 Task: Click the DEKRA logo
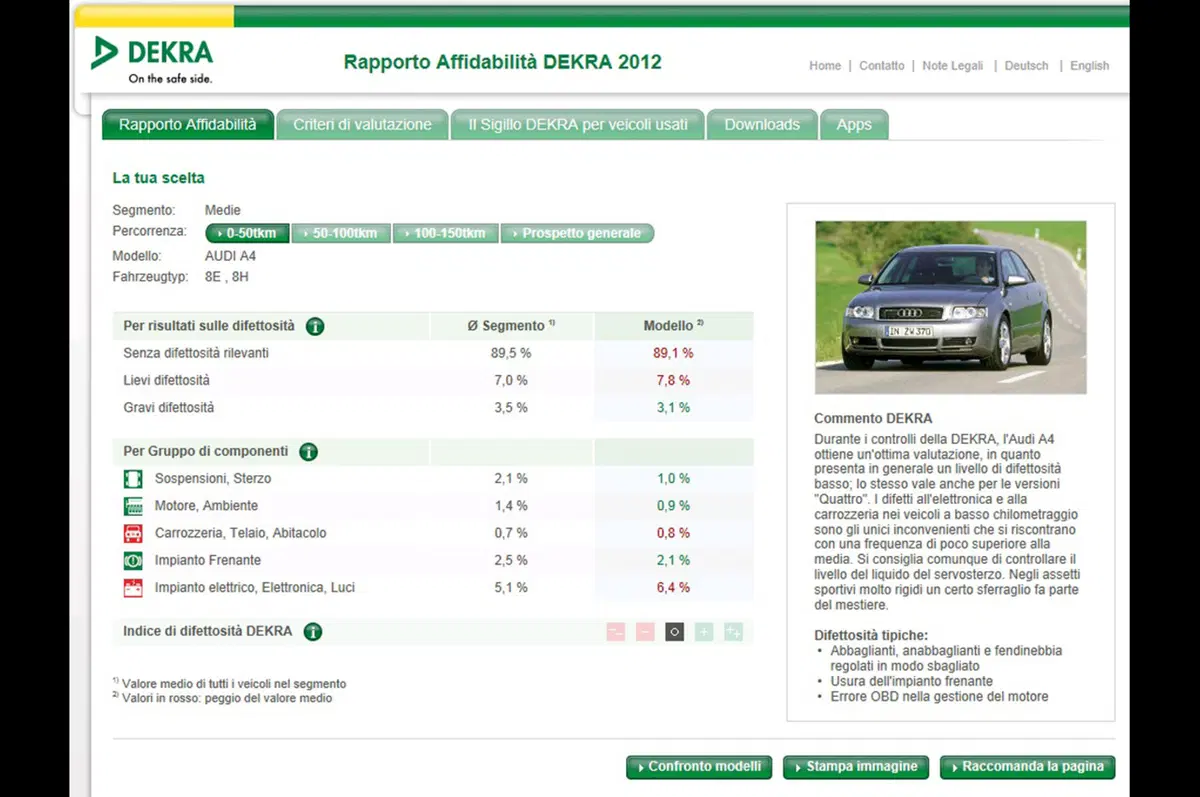click(x=152, y=59)
